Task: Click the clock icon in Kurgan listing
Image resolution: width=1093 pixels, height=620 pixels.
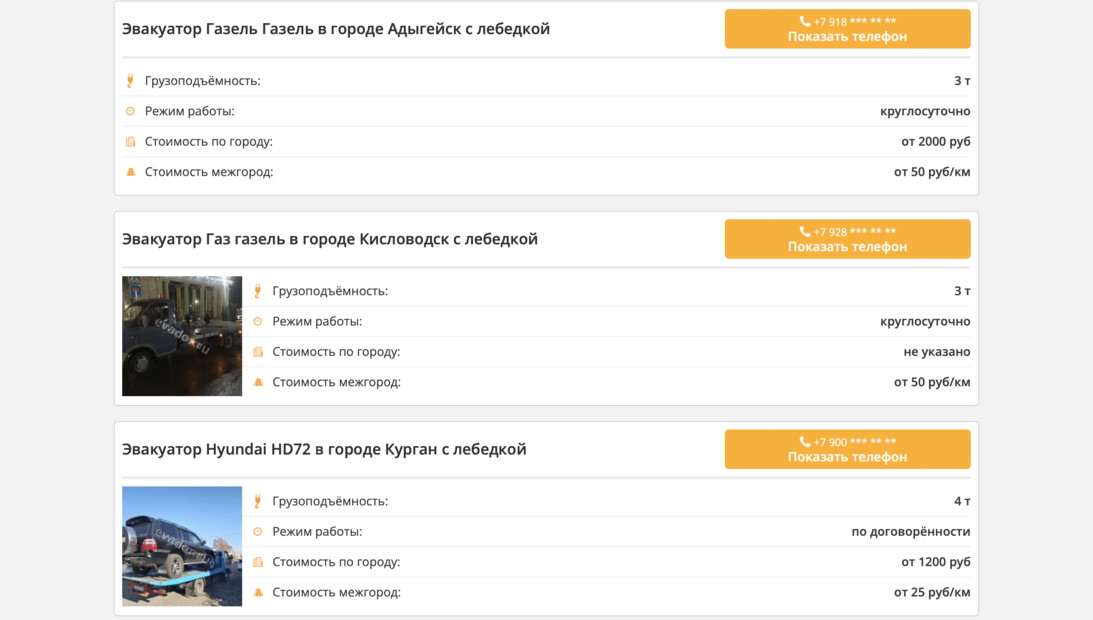Action: pos(258,532)
